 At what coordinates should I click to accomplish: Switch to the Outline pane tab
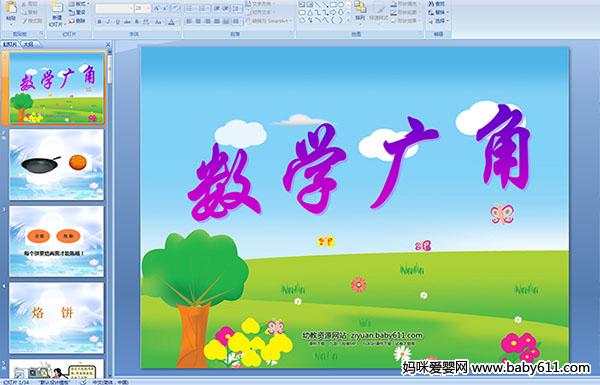coord(29,44)
